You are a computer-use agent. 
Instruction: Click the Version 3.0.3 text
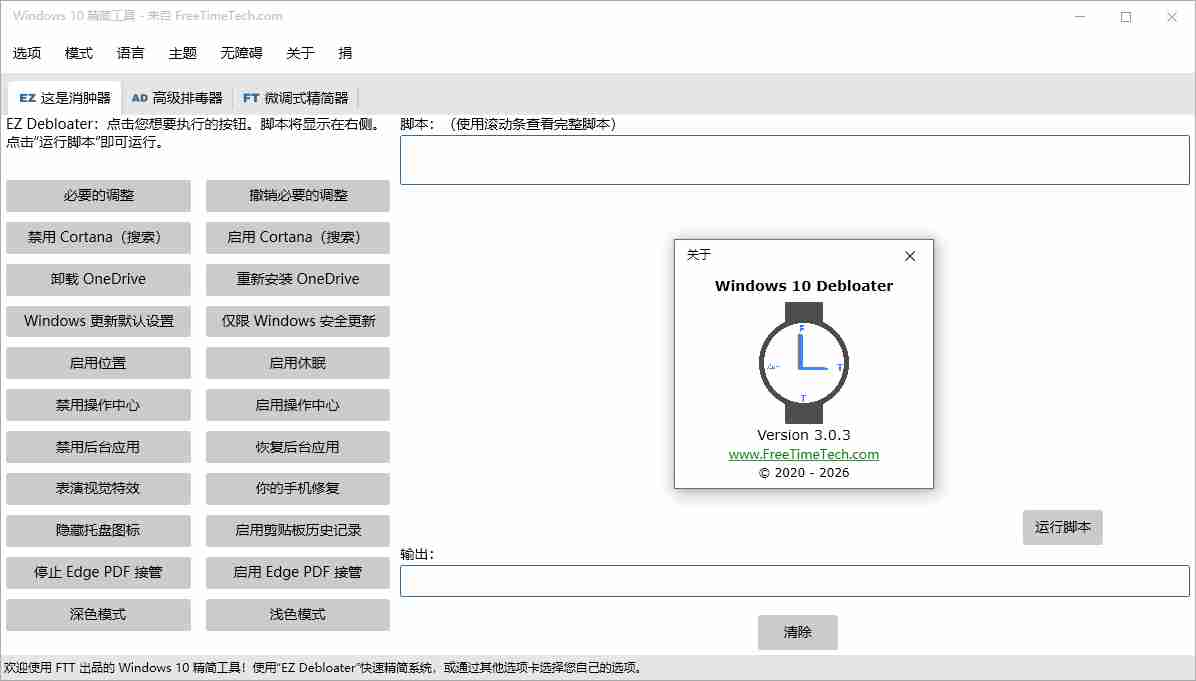[x=804, y=435]
